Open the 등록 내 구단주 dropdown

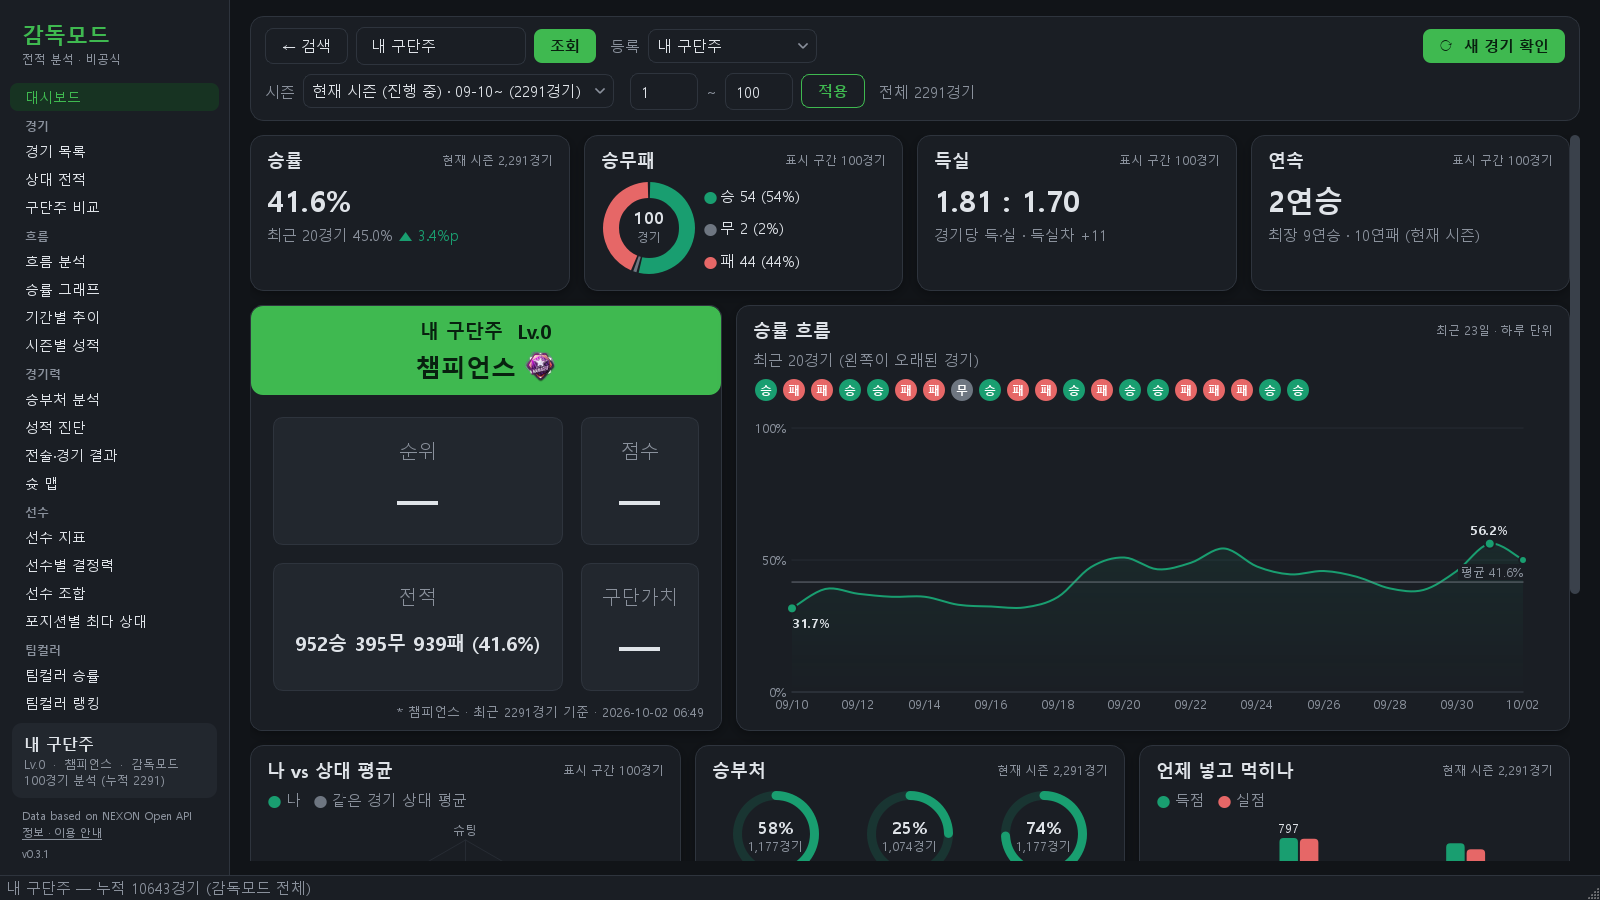pos(732,46)
